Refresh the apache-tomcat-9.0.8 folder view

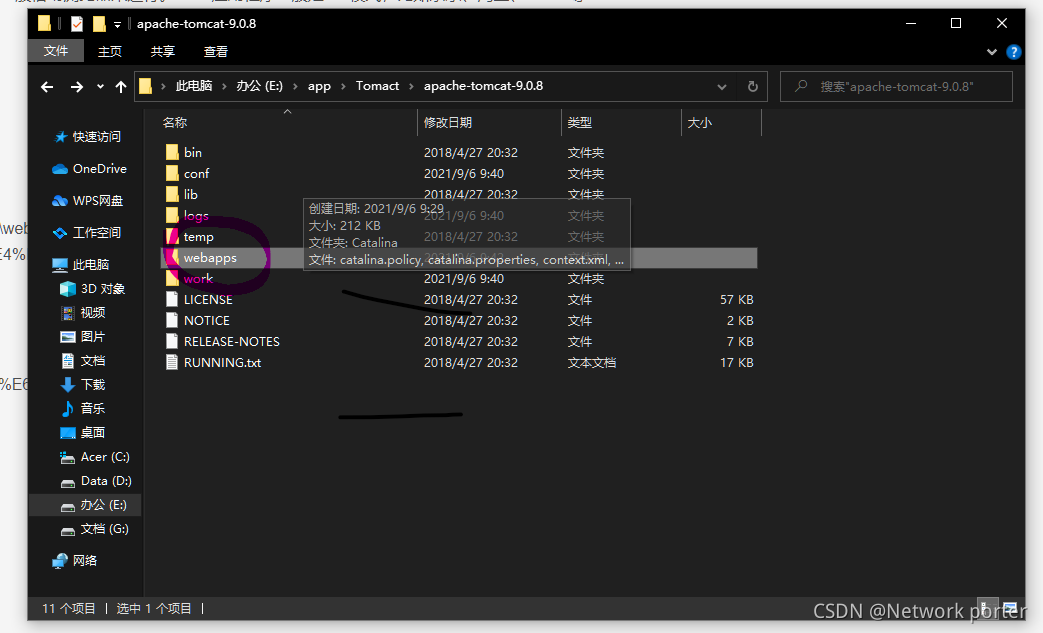point(752,86)
